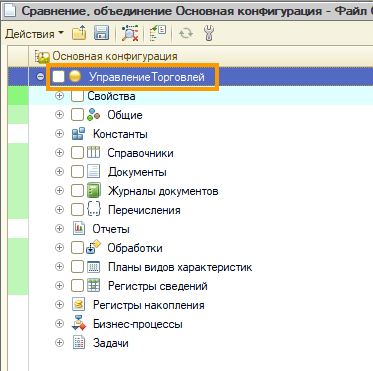Expand the Планы видов характеристик node
The width and height of the screenshot is (373, 371).
[59, 266]
